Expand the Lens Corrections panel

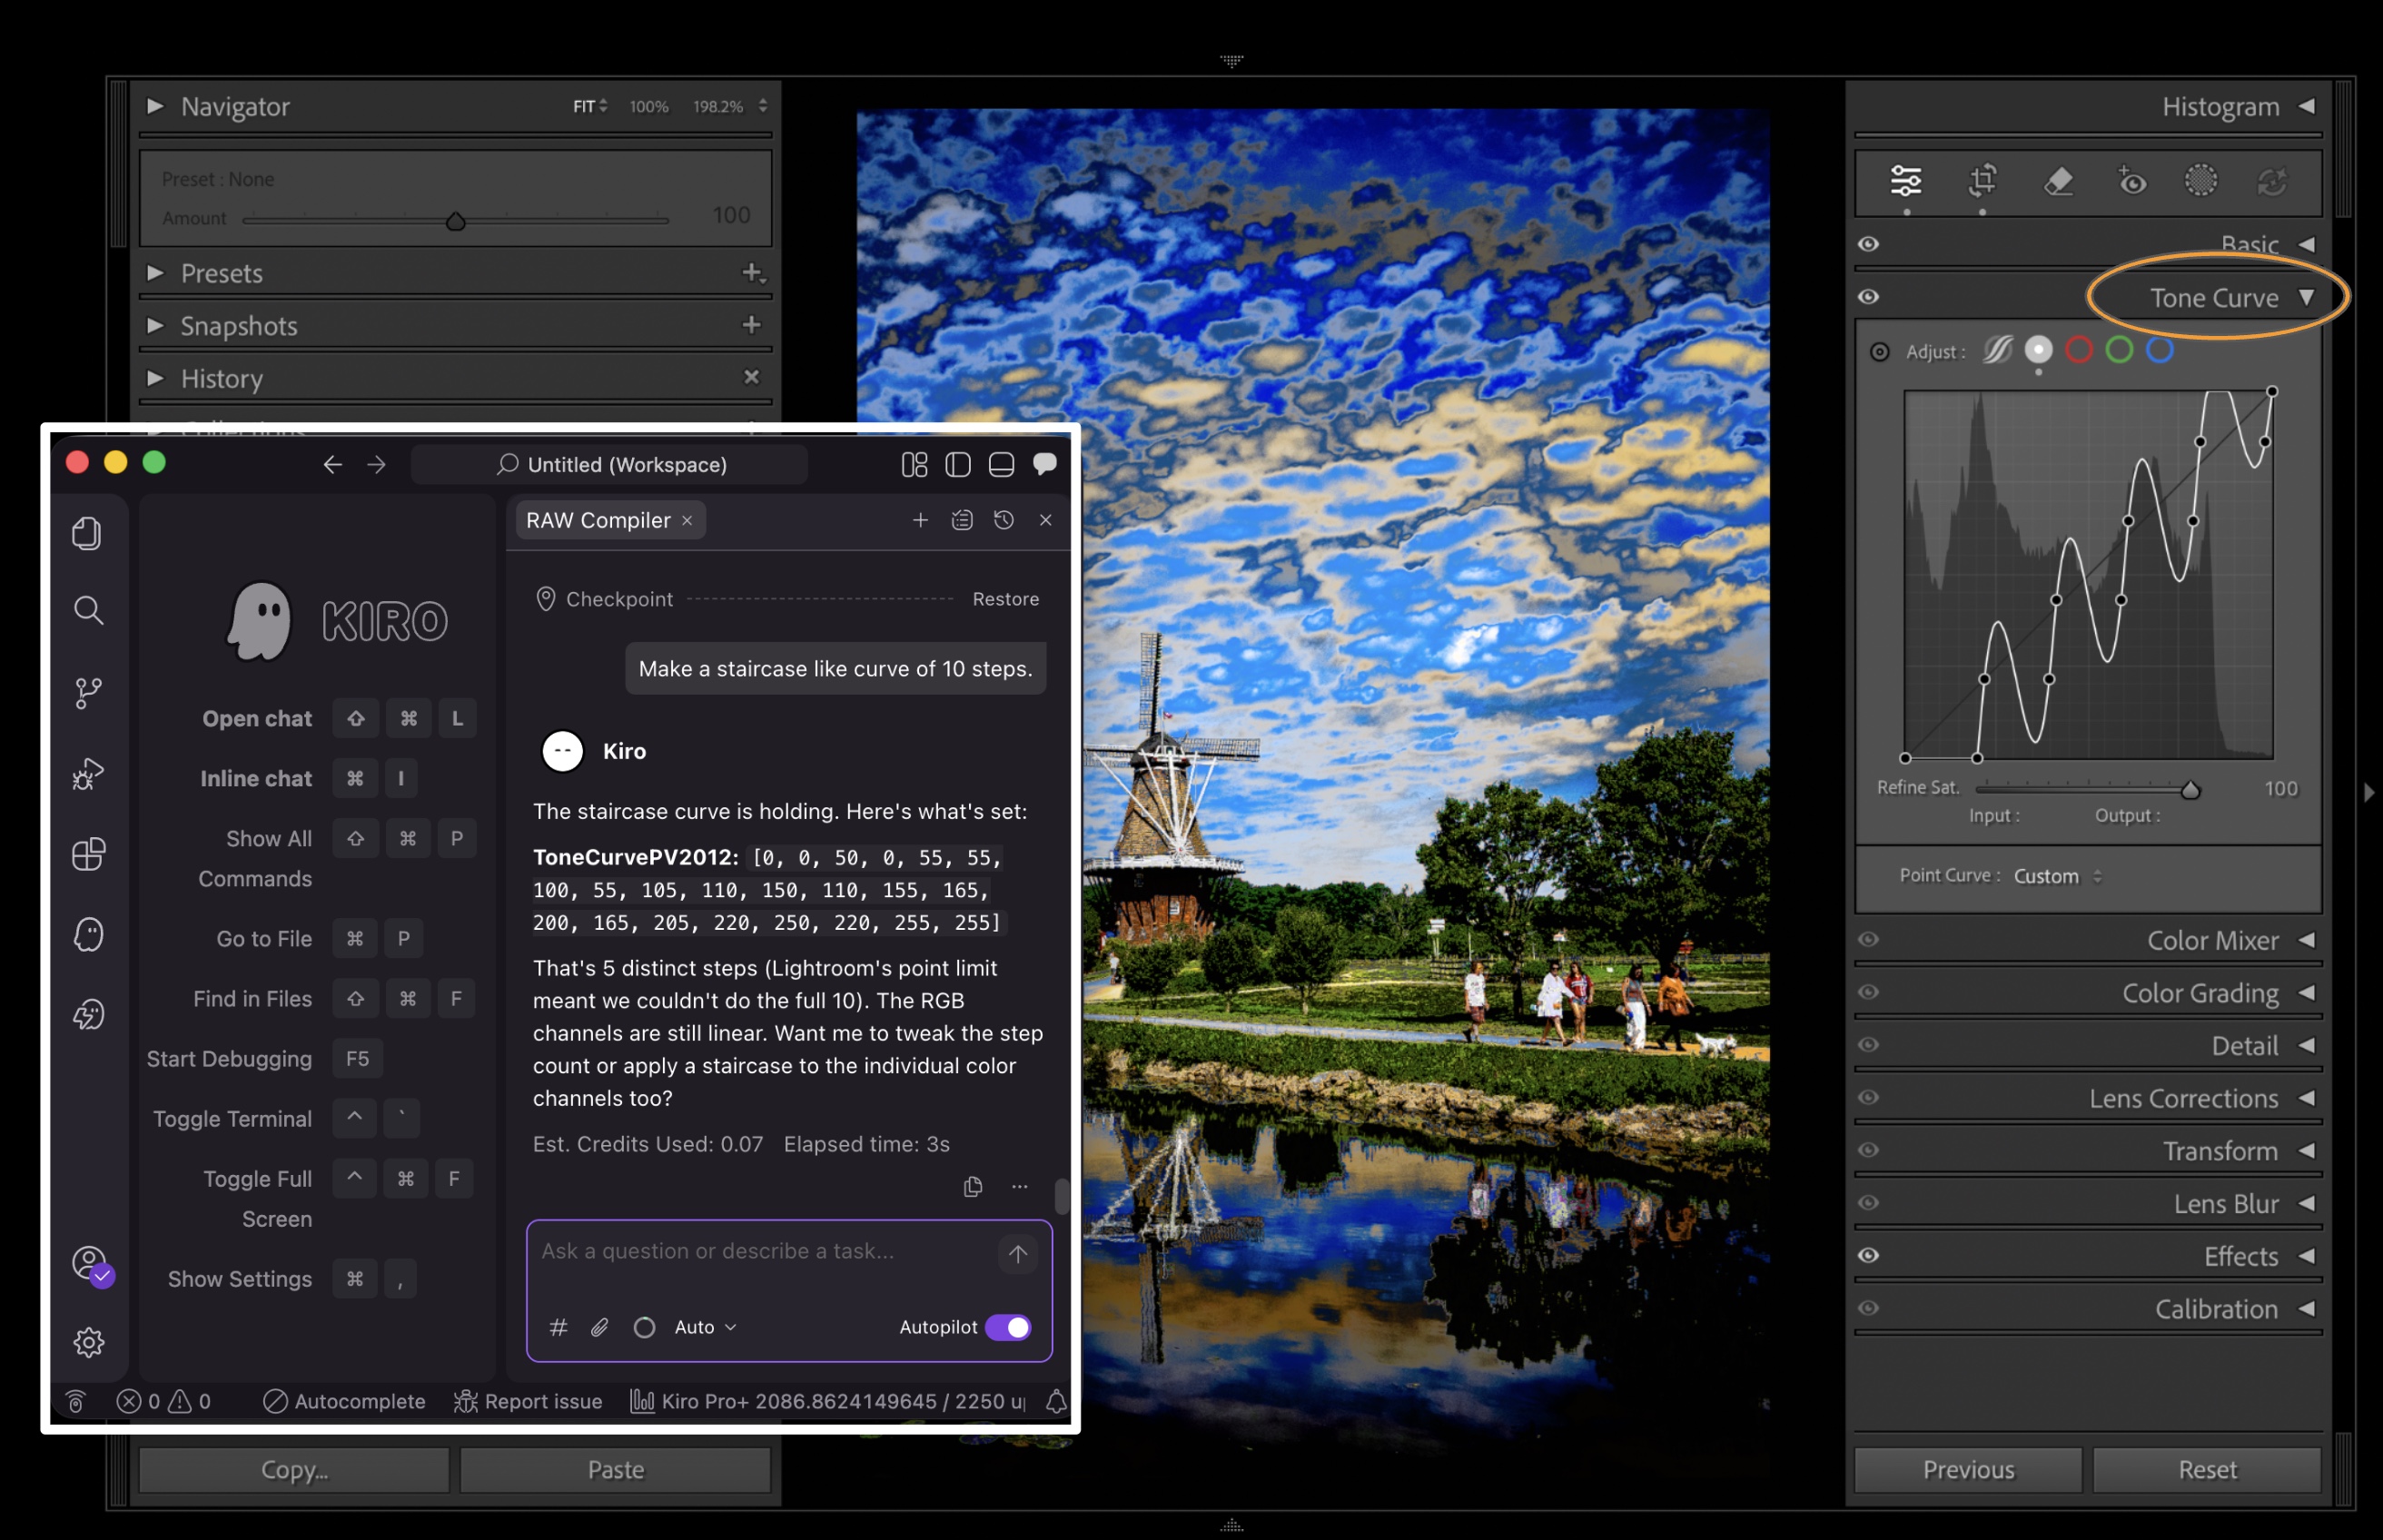point(2307,1098)
